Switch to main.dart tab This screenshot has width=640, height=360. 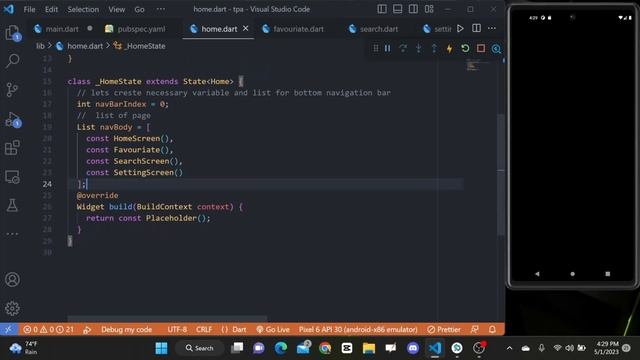coord(62,29)
